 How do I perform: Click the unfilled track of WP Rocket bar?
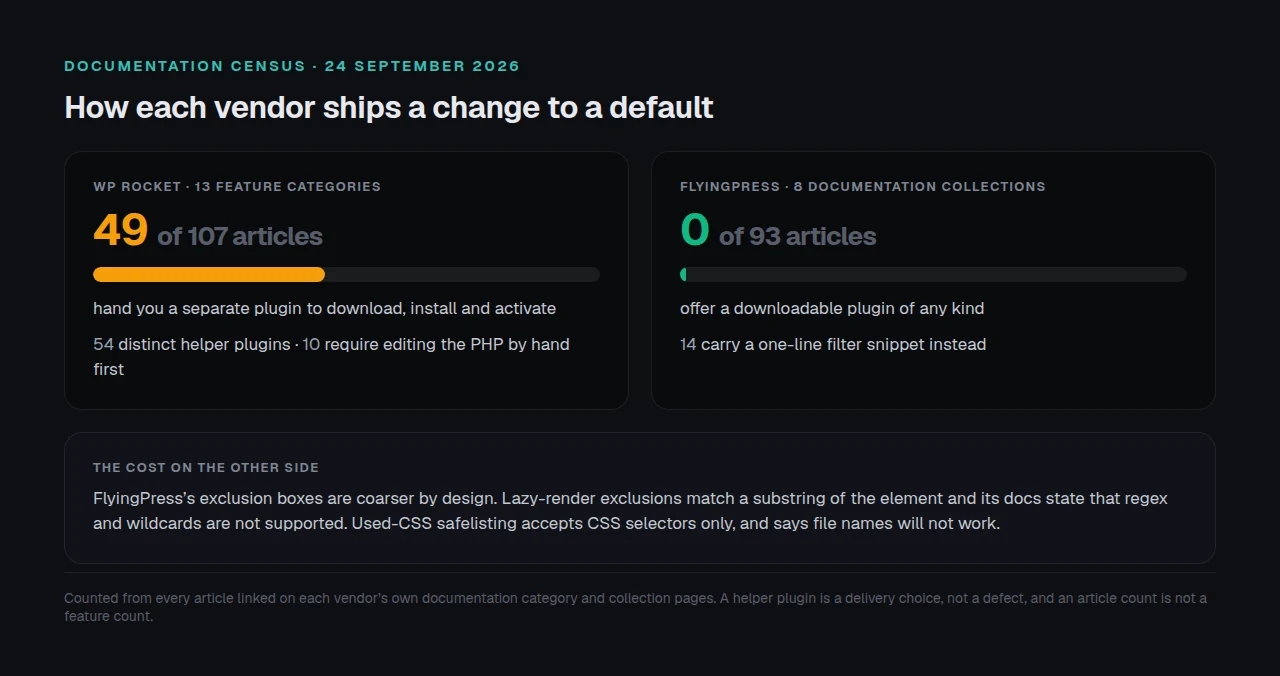pos(462,275)
